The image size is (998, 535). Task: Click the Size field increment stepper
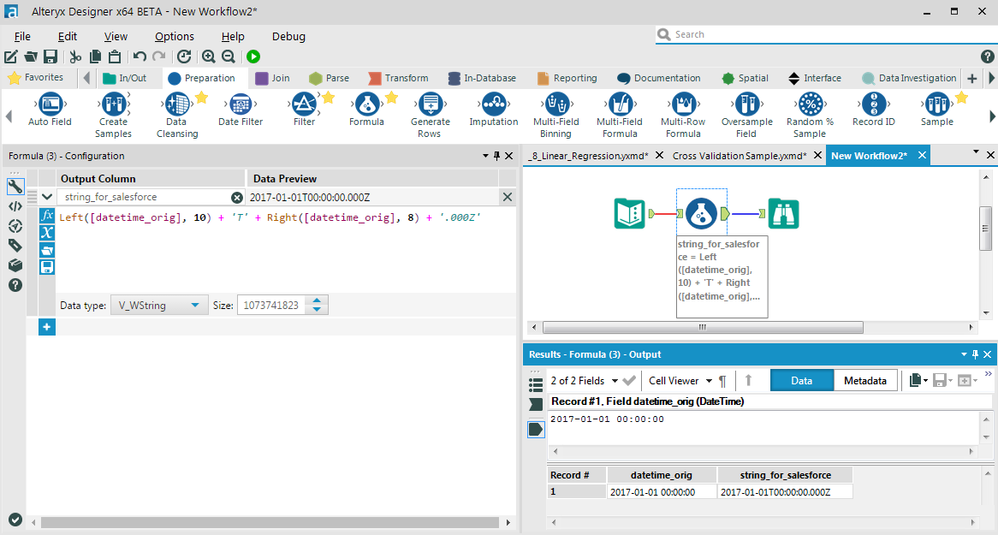(317, 300)
